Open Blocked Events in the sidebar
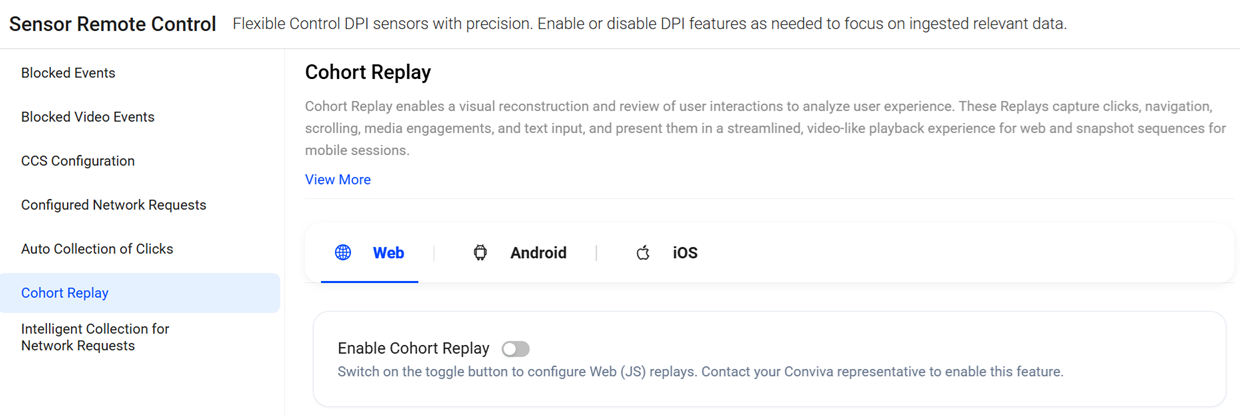Screen dimensions: 1240x415 (x=68, y=73)
